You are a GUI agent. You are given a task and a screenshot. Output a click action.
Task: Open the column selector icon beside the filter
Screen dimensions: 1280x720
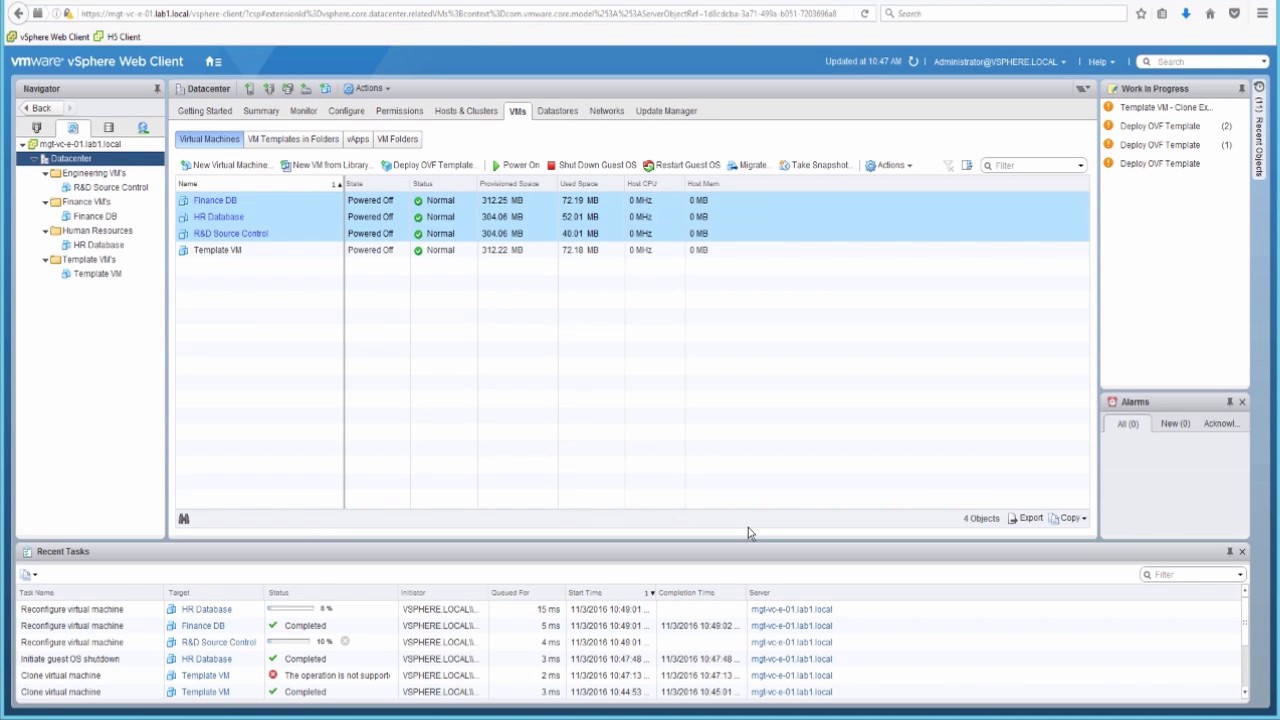click(x=967, y=165)
